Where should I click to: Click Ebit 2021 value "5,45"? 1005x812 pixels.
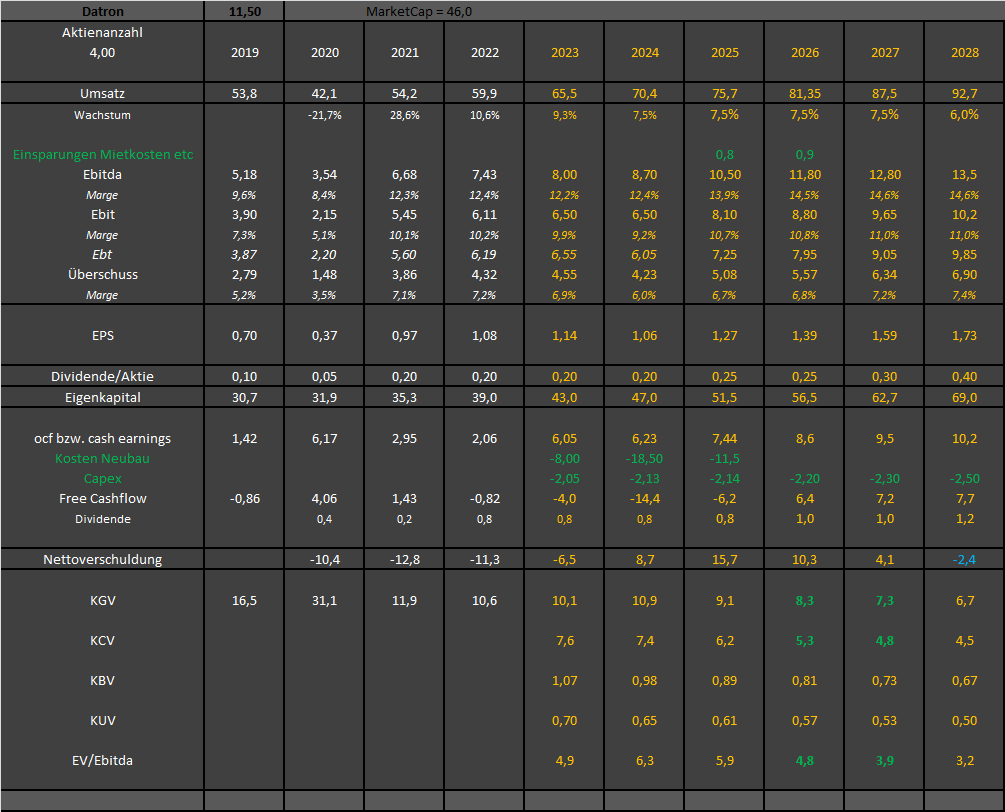[x=404, y=215]
